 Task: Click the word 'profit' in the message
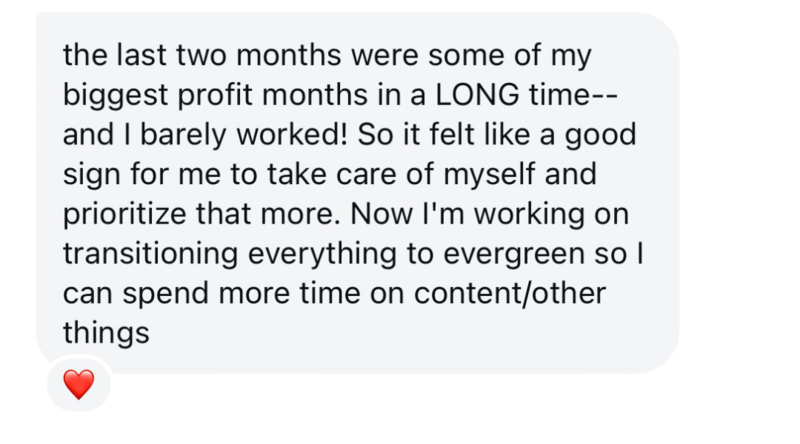[x=215, y=96]
